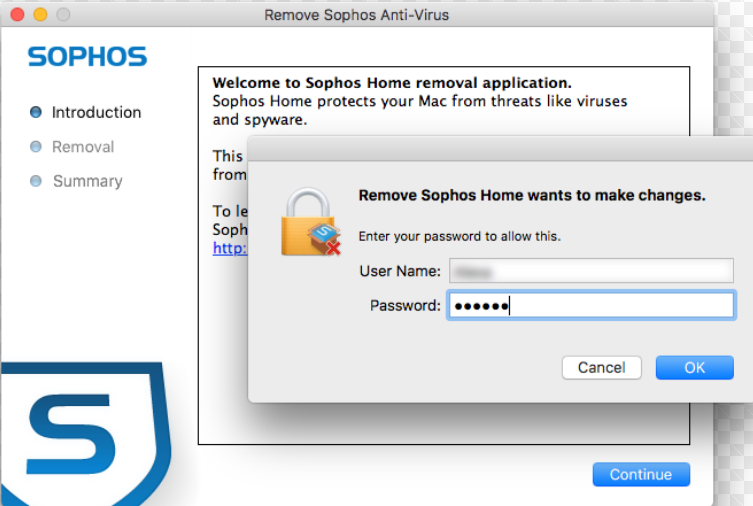The height and width of the screenshot is (506, 753).
Task: Open the partially hidden http link
Action: coord(229,248)
